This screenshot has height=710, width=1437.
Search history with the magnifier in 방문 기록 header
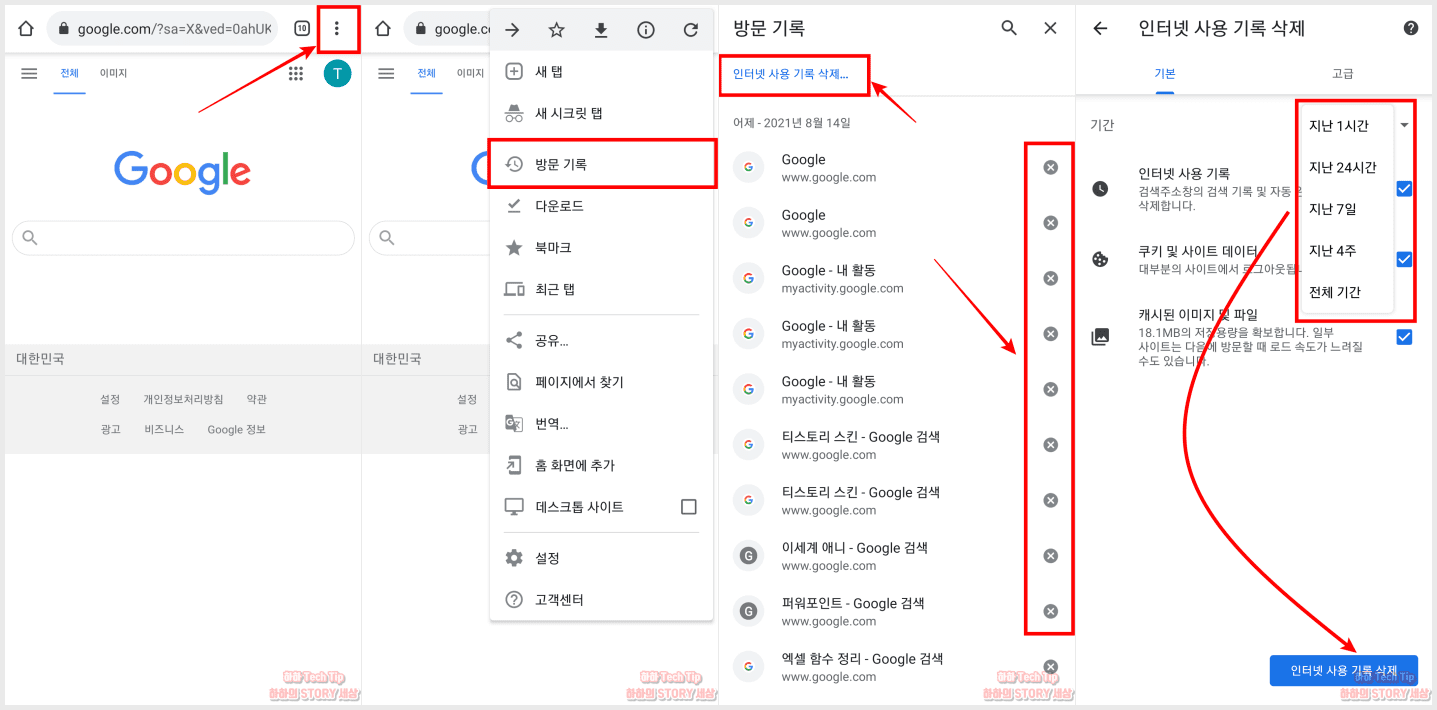1009,28
